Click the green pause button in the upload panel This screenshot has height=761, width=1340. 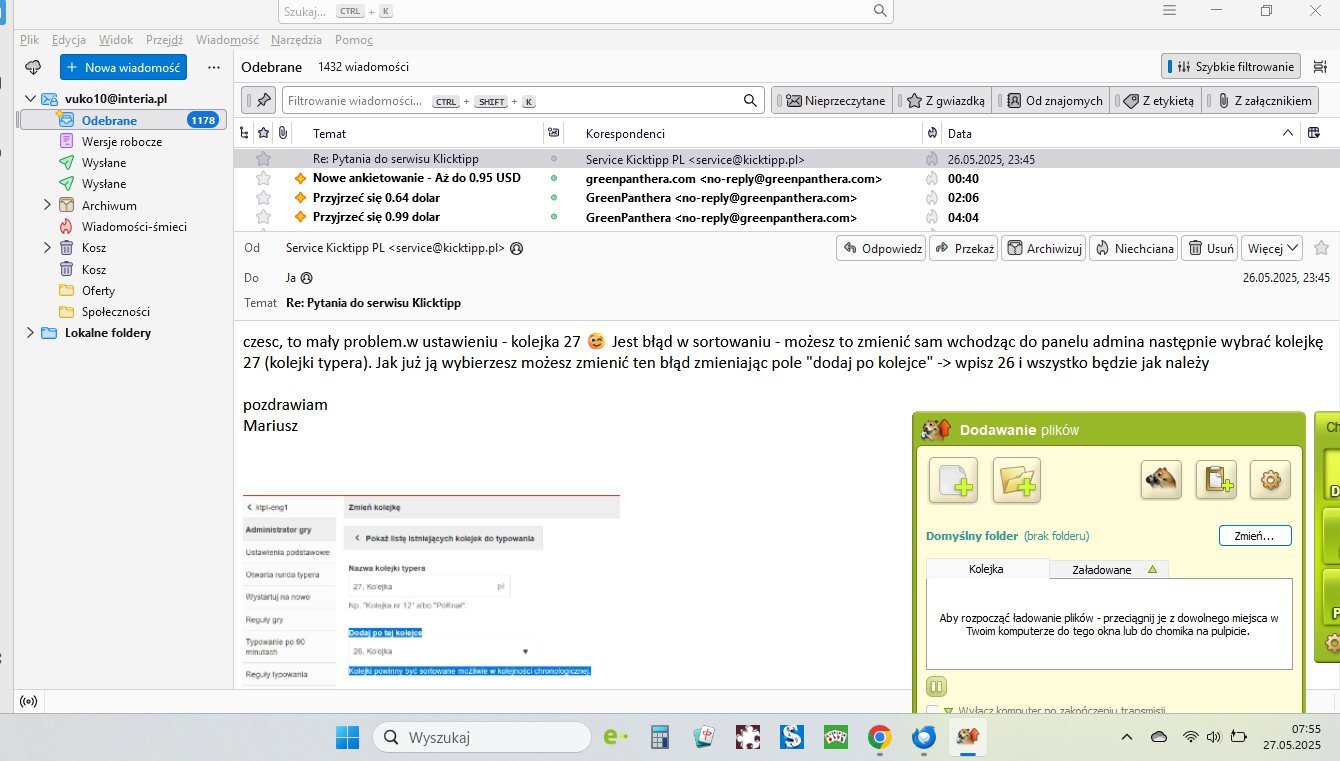937,687
